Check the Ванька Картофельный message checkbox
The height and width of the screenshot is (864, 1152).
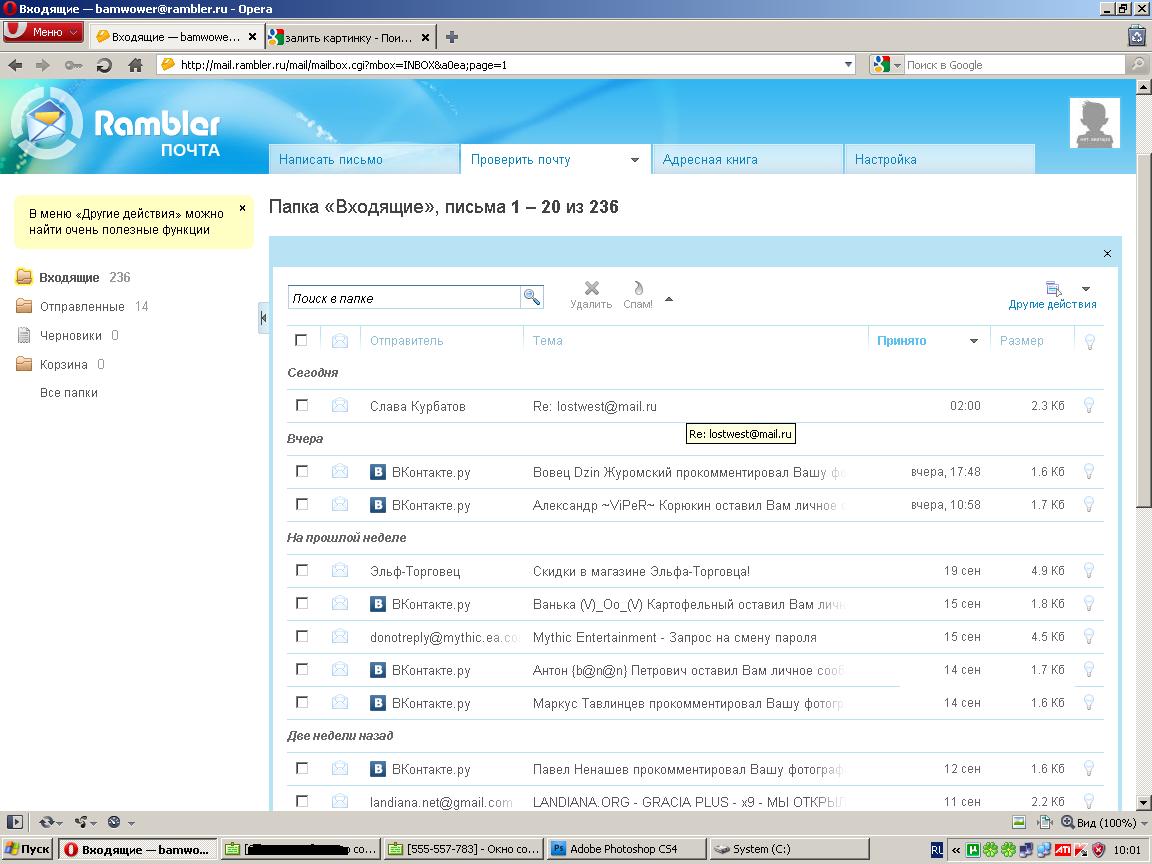tap(301, 603)
